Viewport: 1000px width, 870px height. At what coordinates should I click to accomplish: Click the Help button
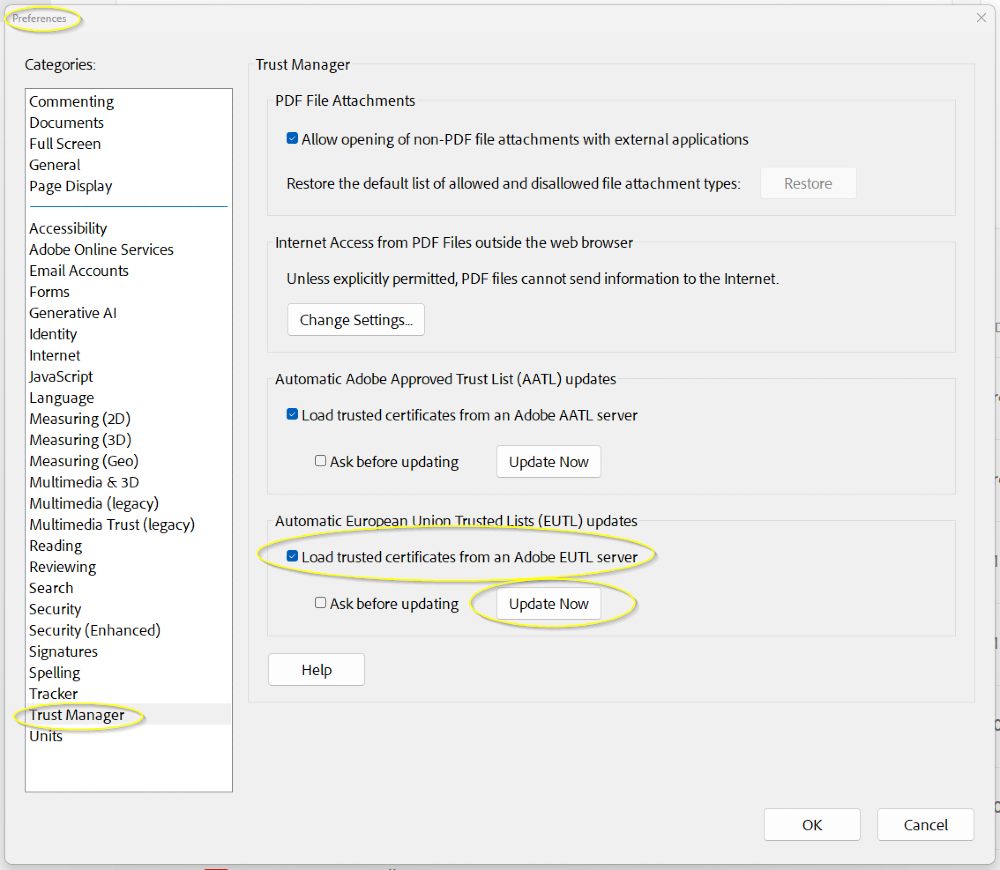[x=316, y=669]
